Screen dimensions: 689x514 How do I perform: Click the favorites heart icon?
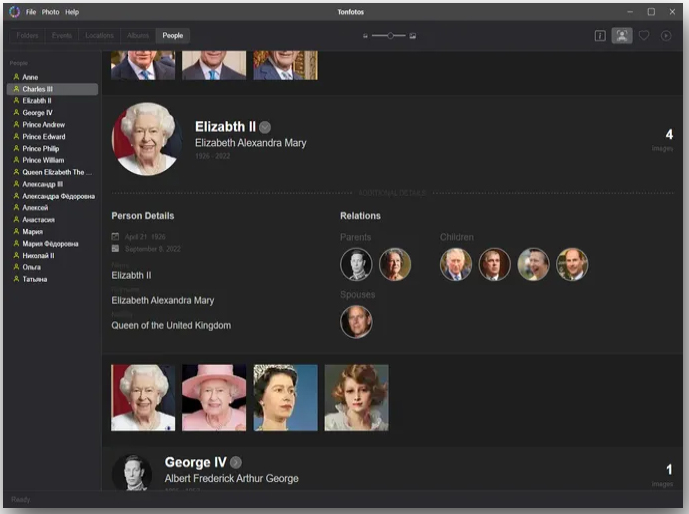(x=644, y=36)
